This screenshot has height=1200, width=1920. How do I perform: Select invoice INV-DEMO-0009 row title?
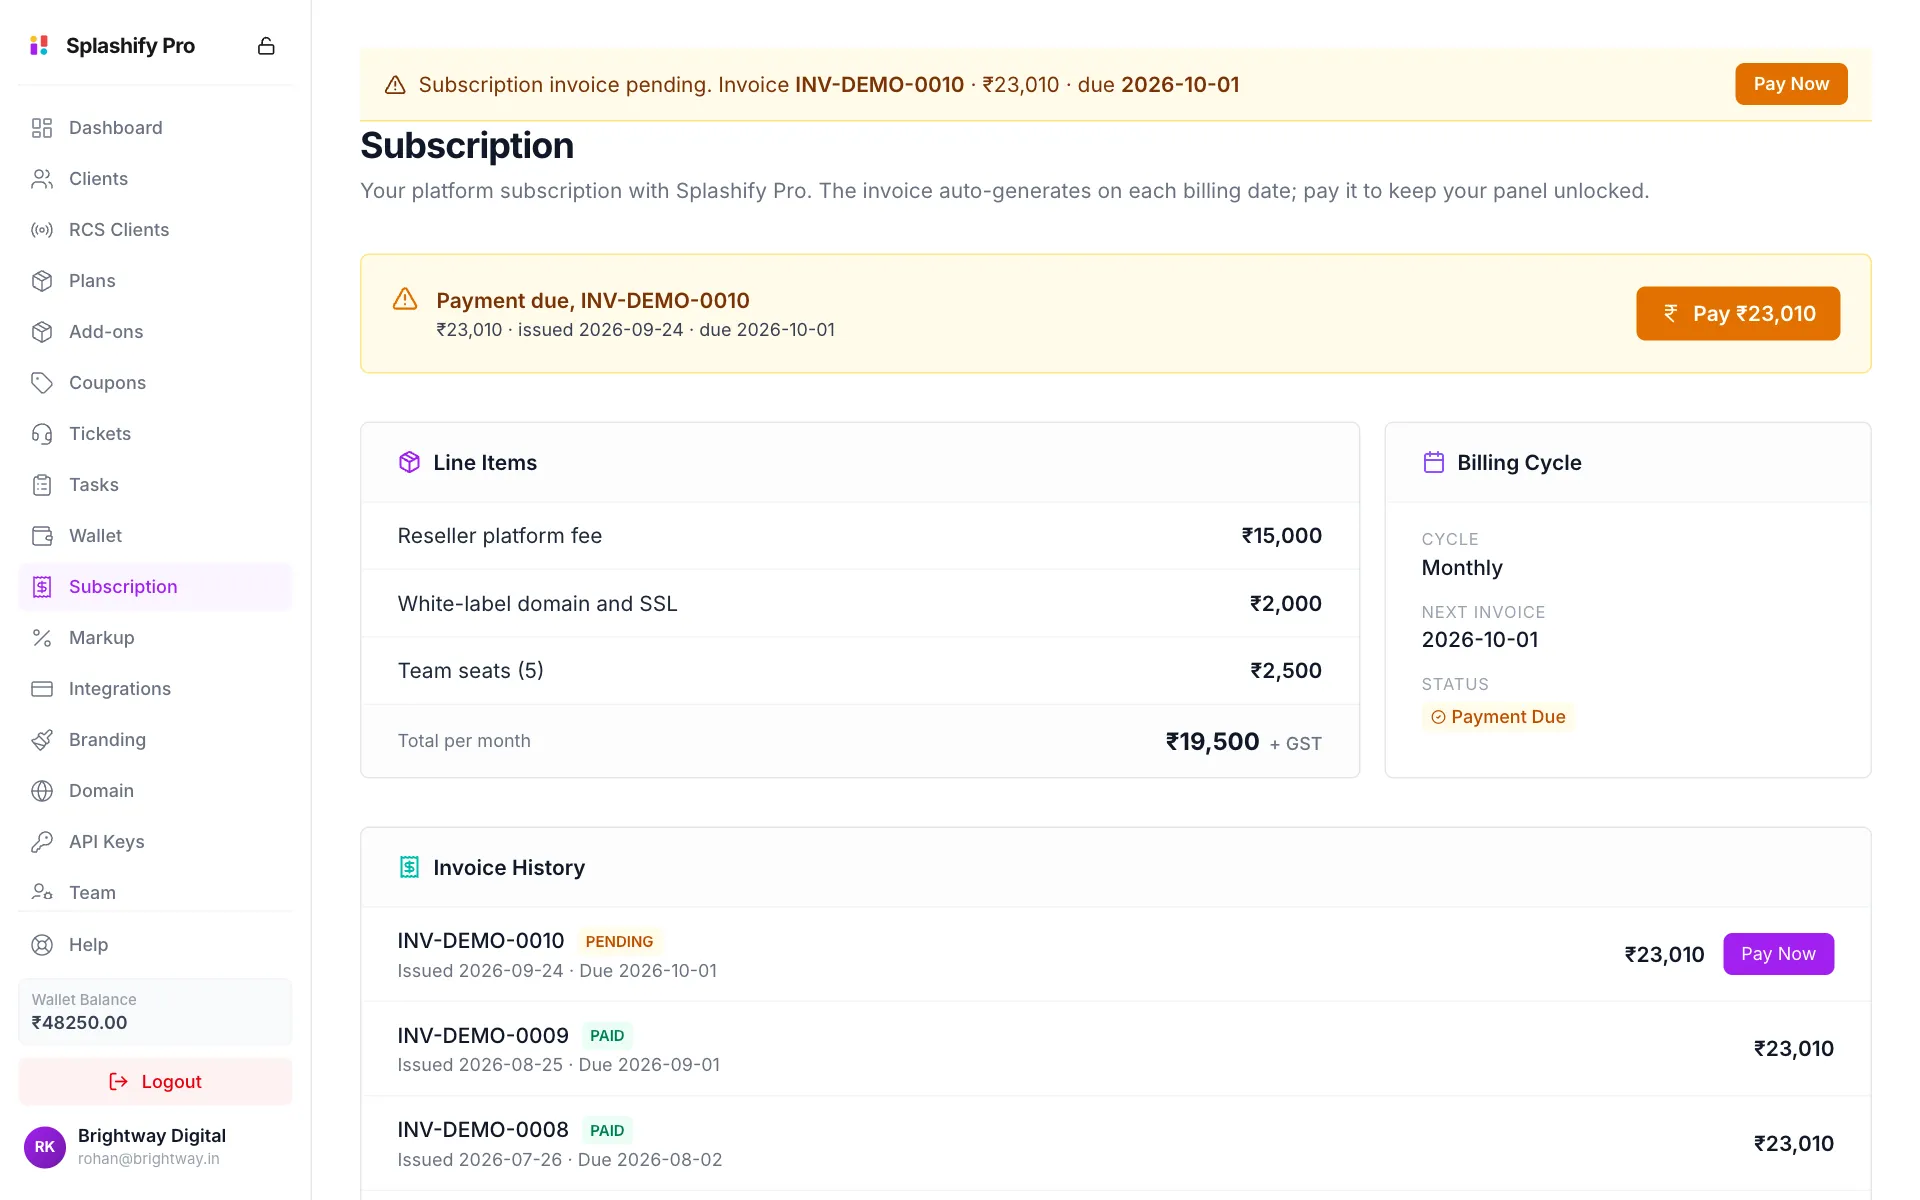(483, 1036)
